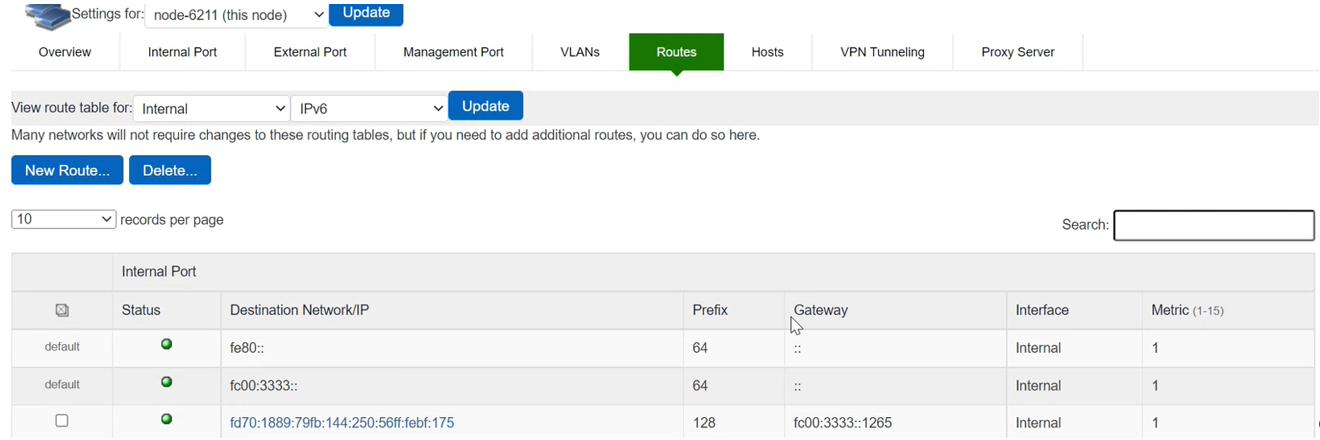Image resolution: width=1320 pixels, height=440 pixels.
Task: Select the External Port tab
Action: point(310,52)
